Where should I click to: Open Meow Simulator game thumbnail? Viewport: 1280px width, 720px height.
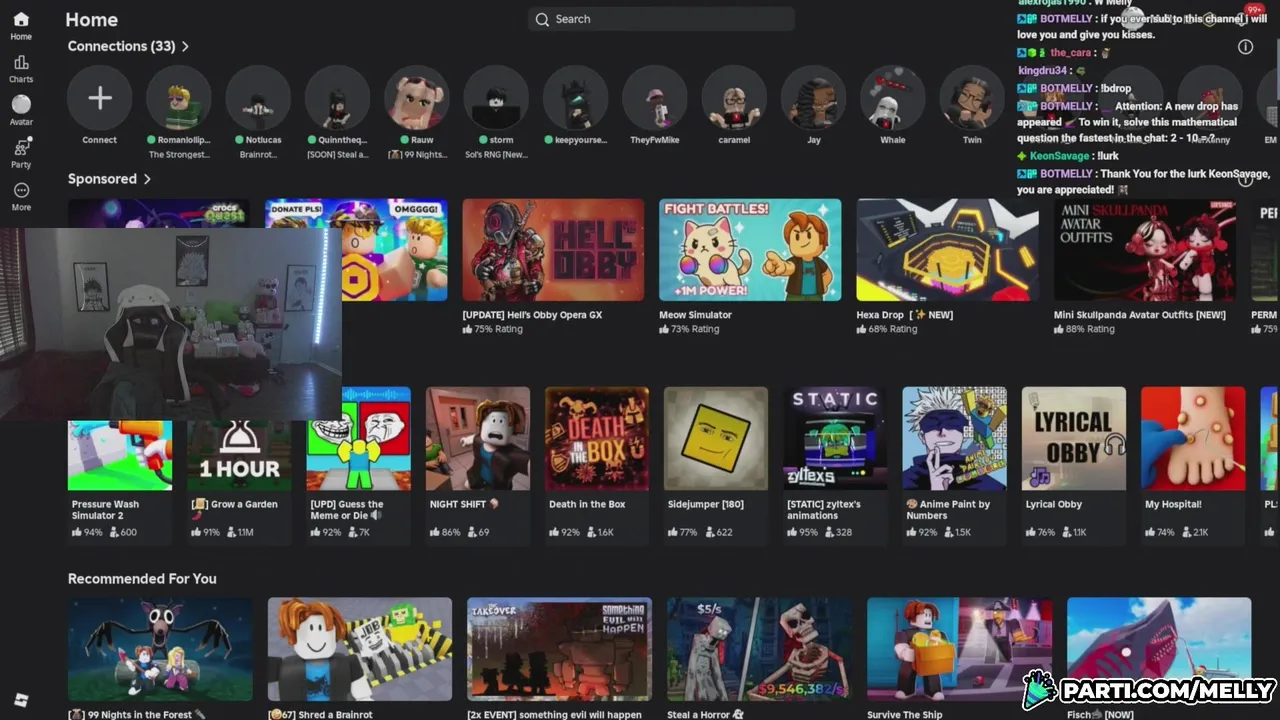click(750, 250)
